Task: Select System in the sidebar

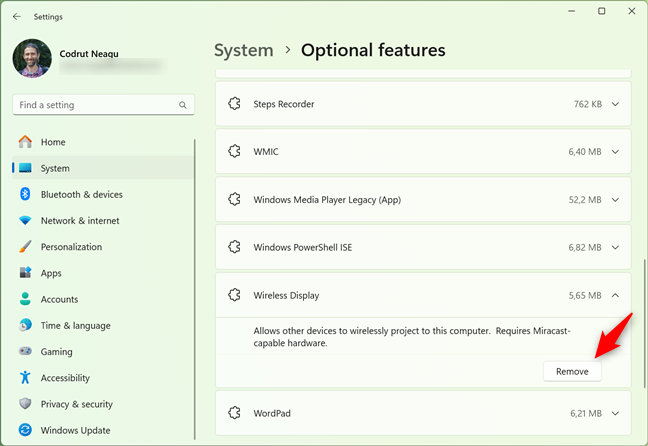Action: coord(103,168)
